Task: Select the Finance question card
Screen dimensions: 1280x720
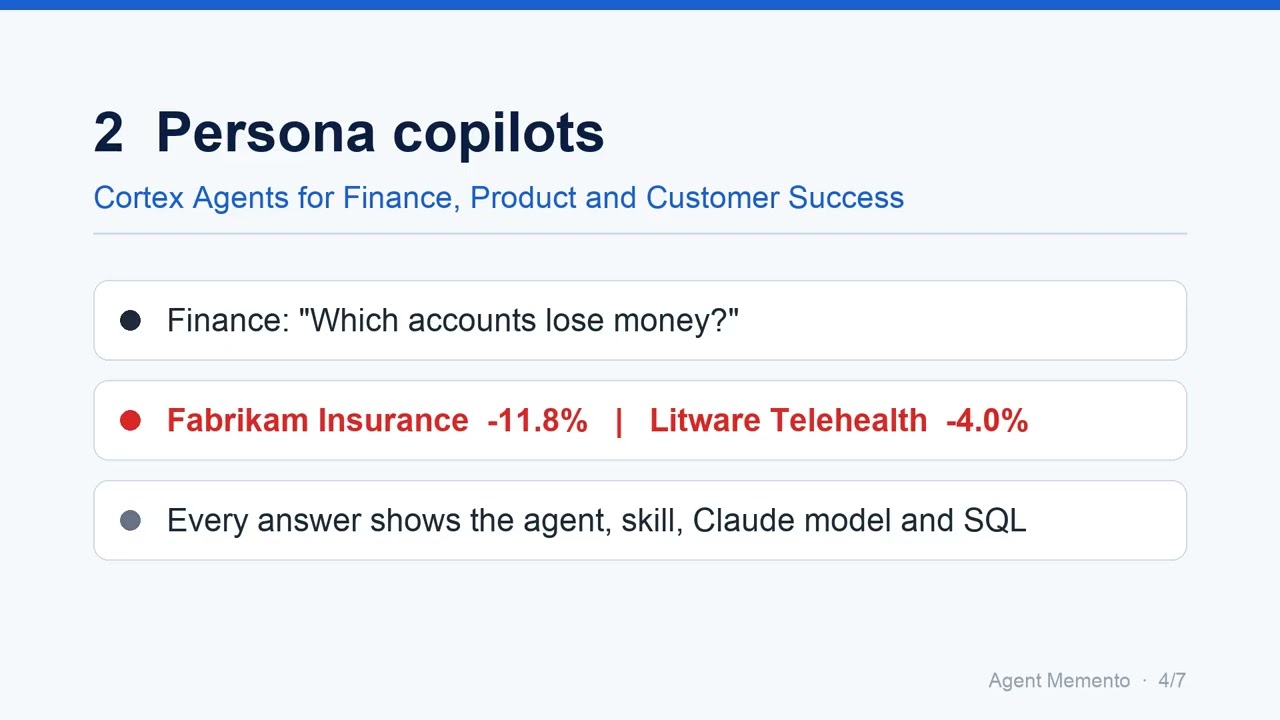Action: (640, 320)
